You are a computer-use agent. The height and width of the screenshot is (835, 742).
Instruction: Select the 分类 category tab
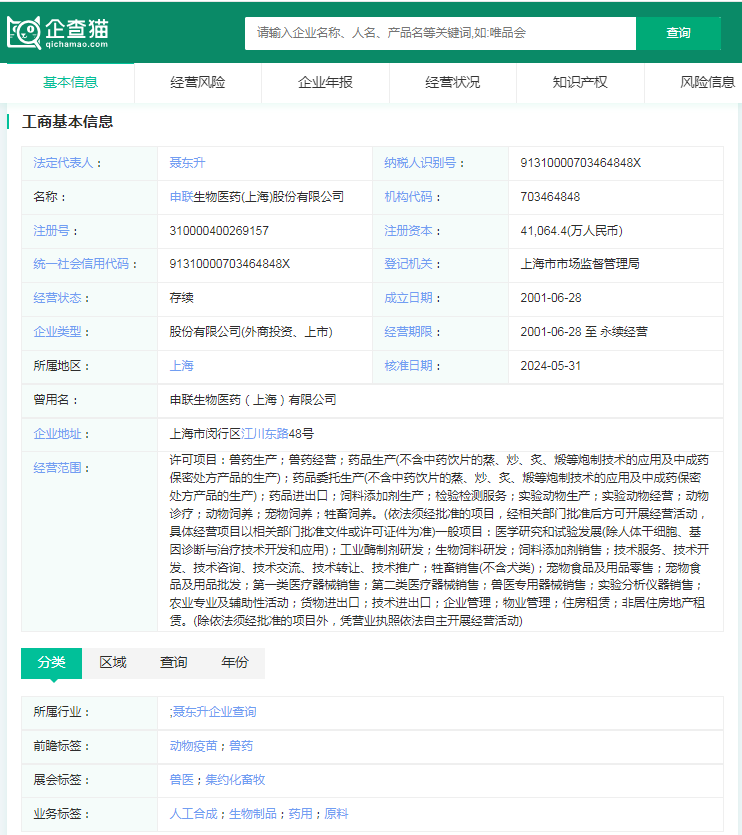pos(52,663)
